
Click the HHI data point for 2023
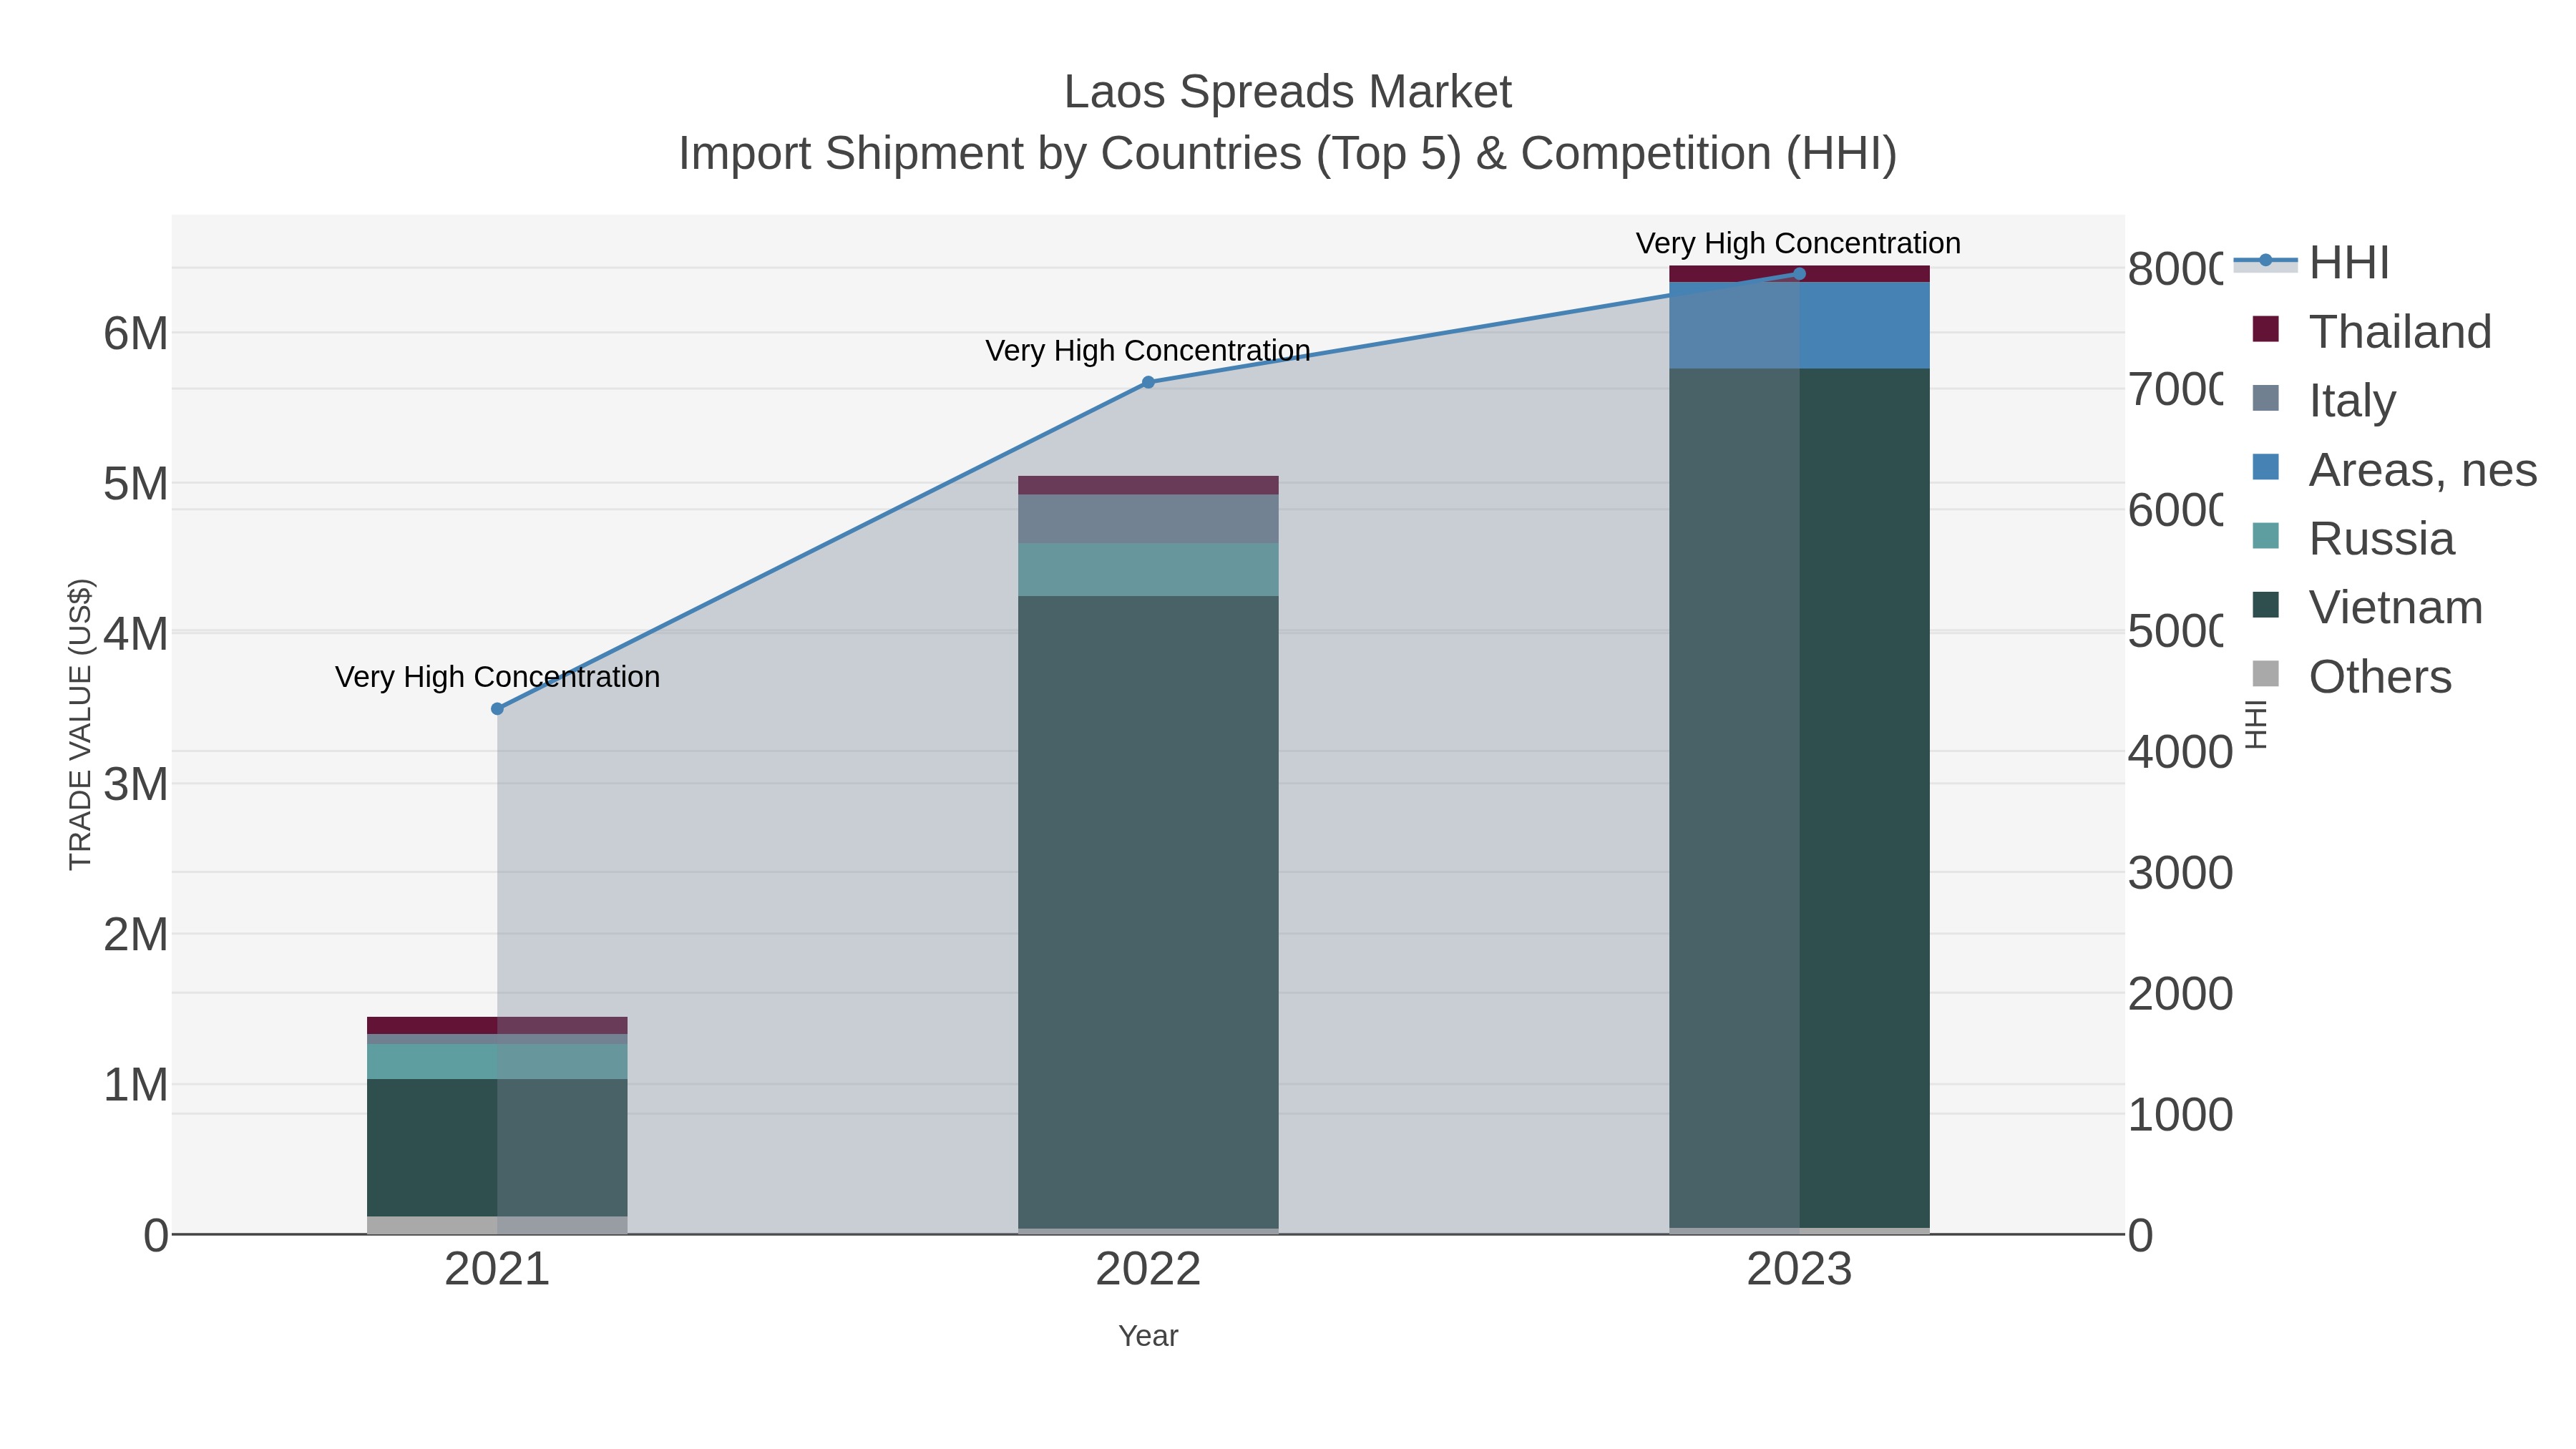coord(1799,274)
